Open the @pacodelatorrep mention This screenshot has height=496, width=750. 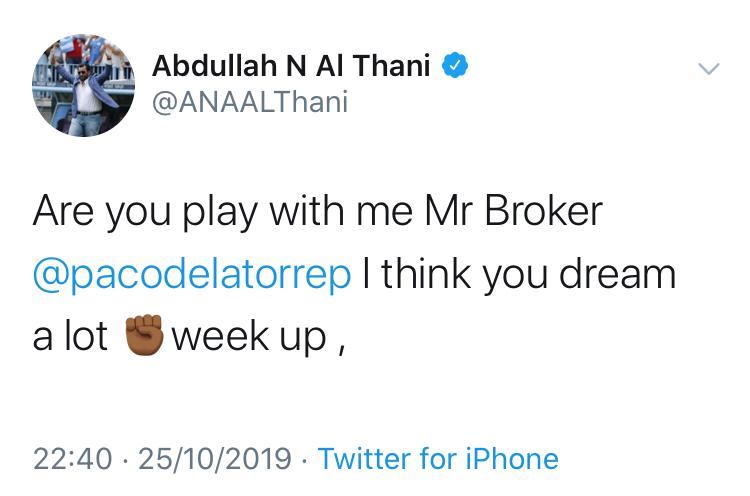click(x=192, y=274)
